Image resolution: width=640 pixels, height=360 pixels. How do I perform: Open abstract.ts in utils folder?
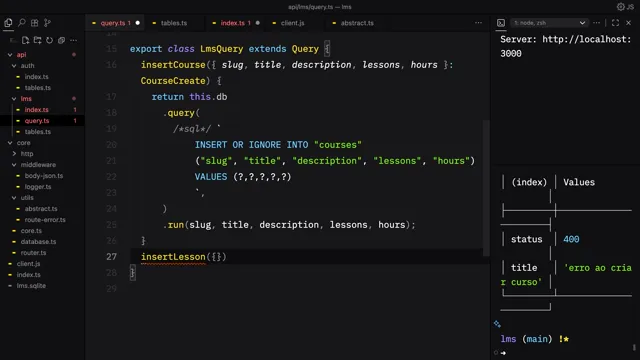click(42, 209)
